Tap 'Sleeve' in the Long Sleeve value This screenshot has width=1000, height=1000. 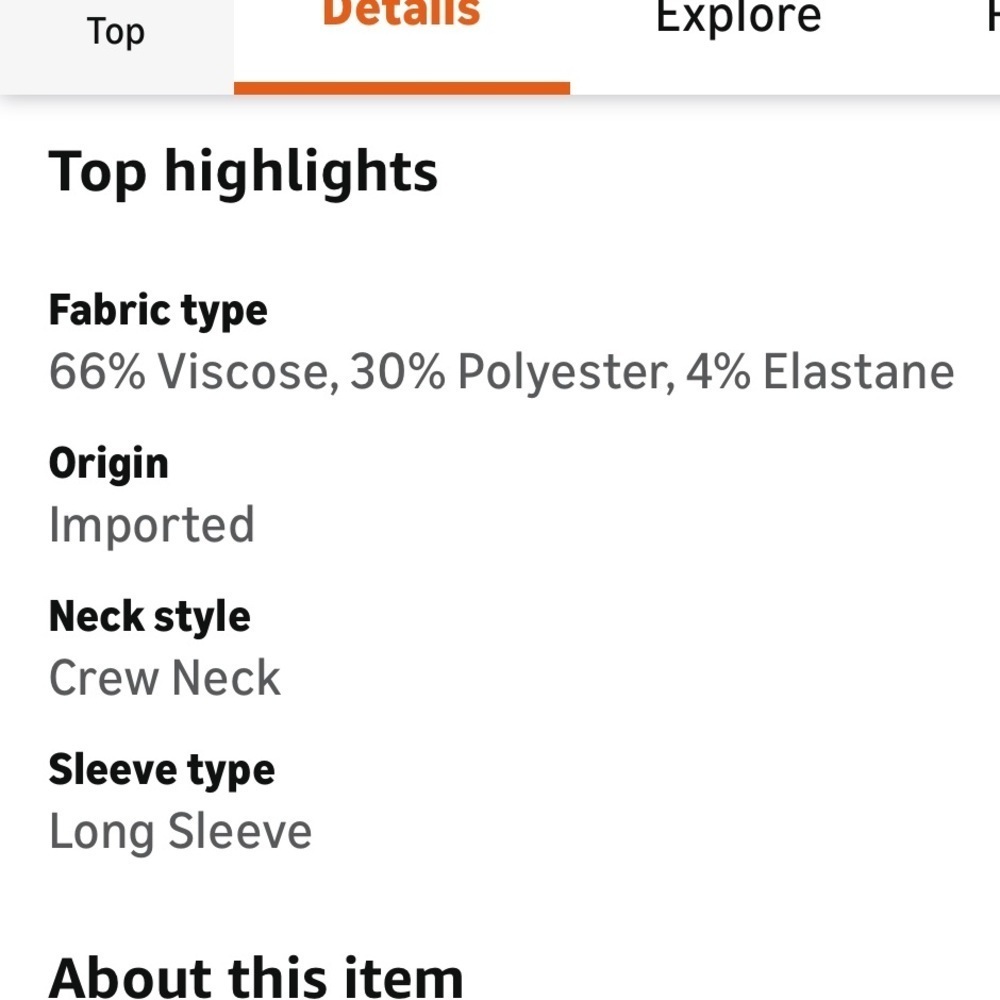[x=240, y=831]
